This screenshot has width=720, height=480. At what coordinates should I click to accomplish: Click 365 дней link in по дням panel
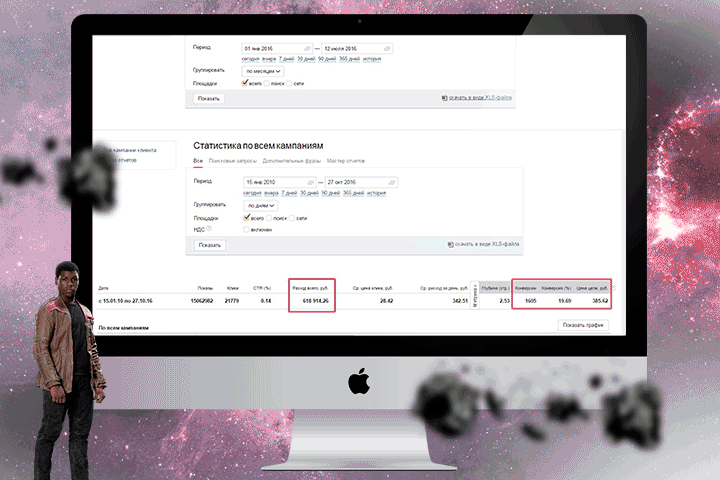point(353,193)
